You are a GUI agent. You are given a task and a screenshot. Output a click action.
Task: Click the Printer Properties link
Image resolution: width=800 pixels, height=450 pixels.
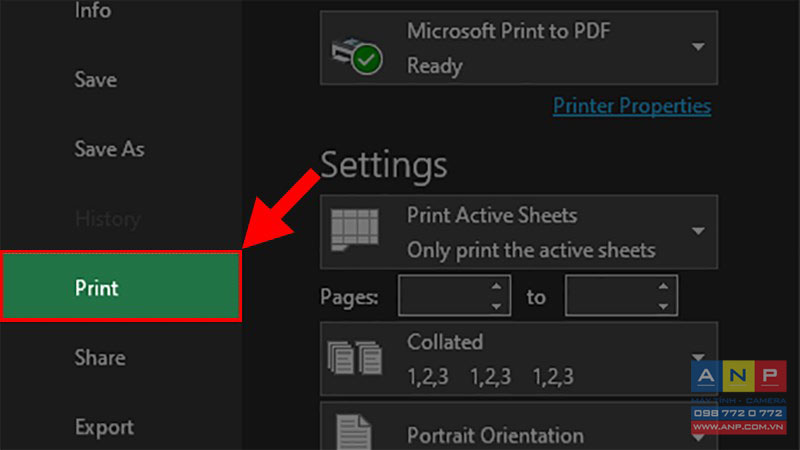click(632, 106)
